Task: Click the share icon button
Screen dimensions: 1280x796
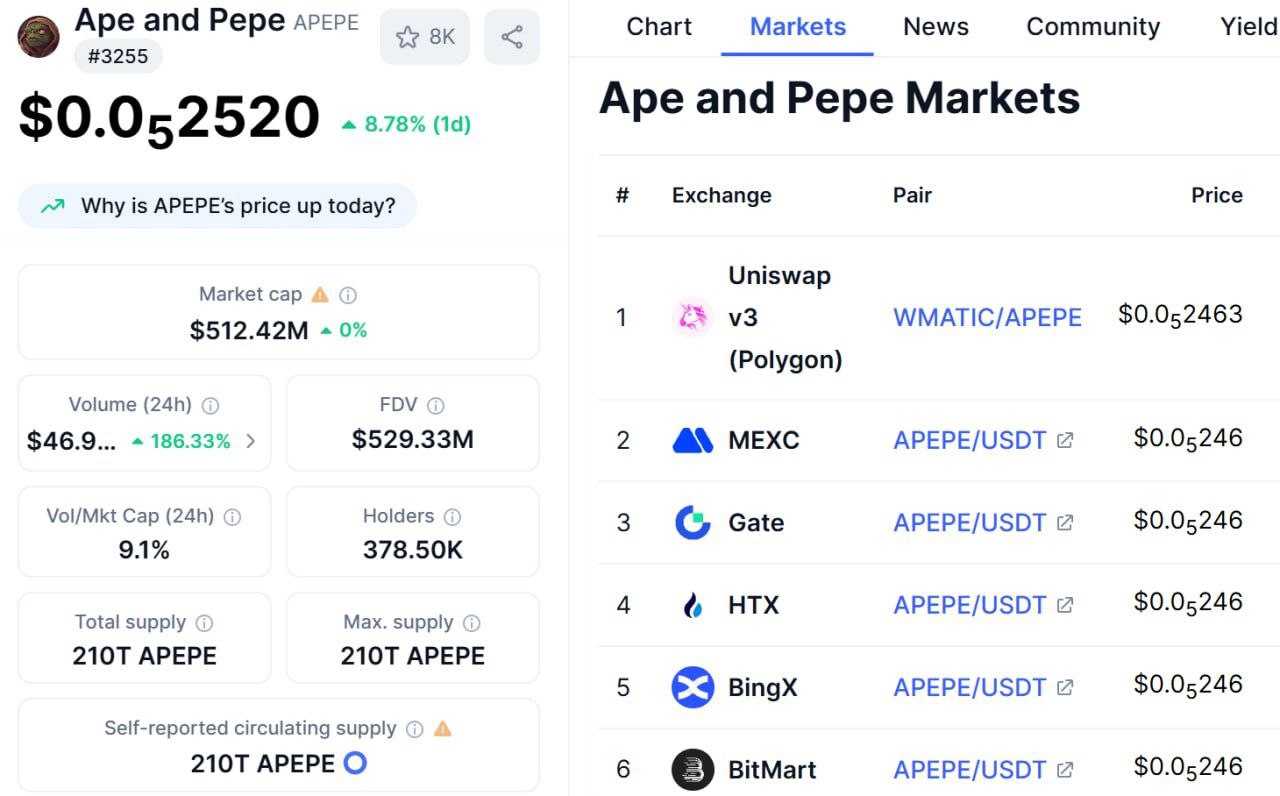Action: [x=512, y=37]
